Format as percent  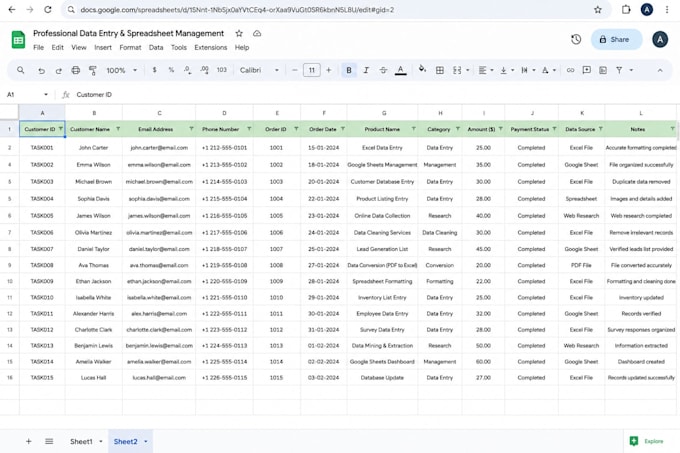click(x=171, y=70)
